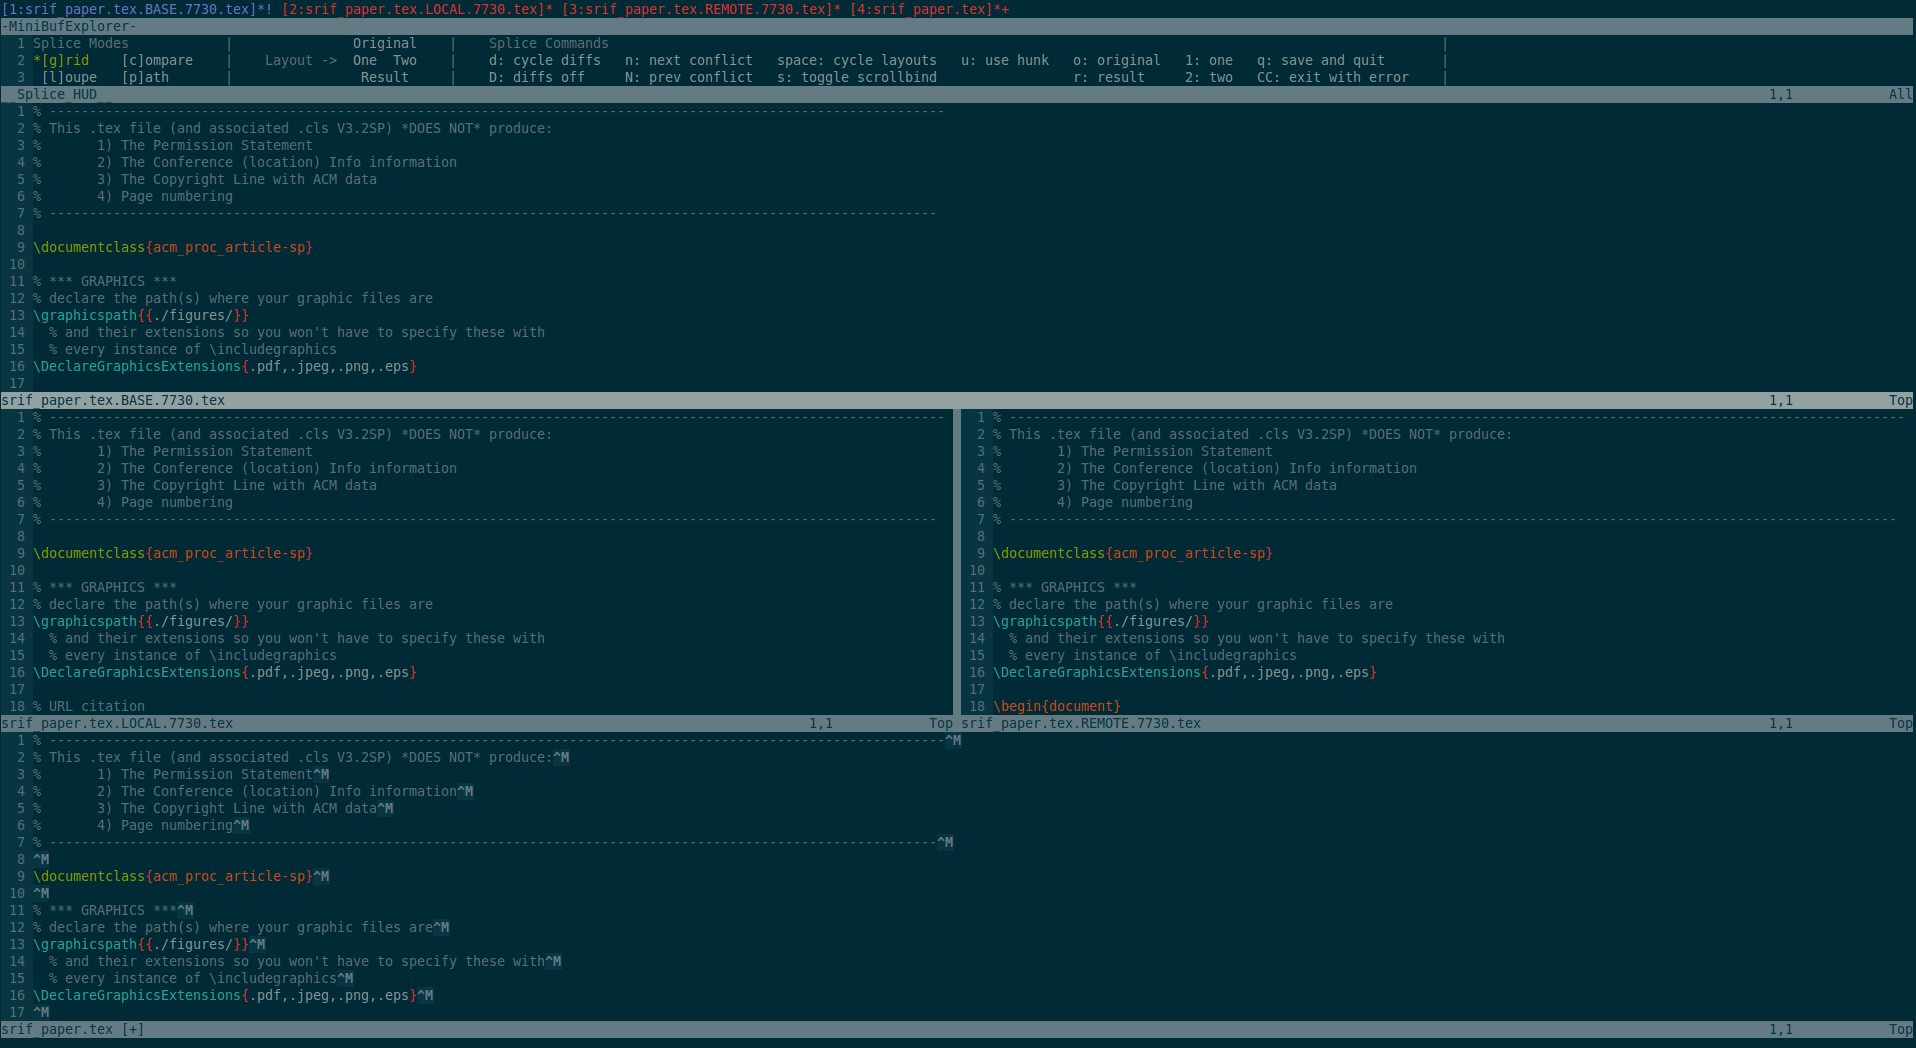Click the -MiniBufExplorer- title line
This screenshot has height=1048, width=1916.
[958, 26]
